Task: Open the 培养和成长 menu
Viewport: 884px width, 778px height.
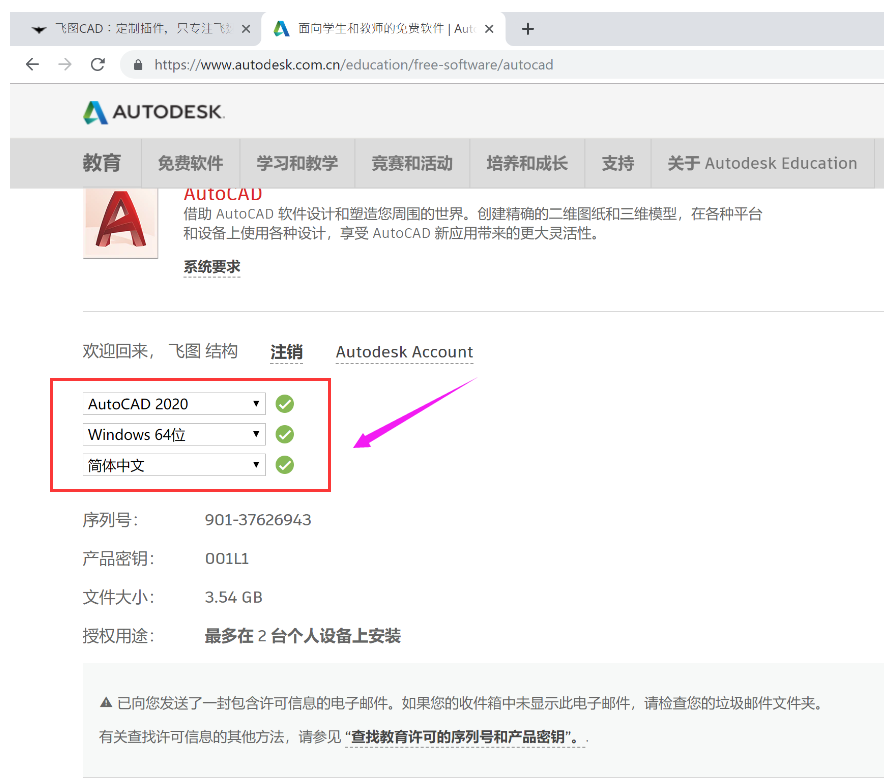Action: pyautogui.click(x=527, y=163)
